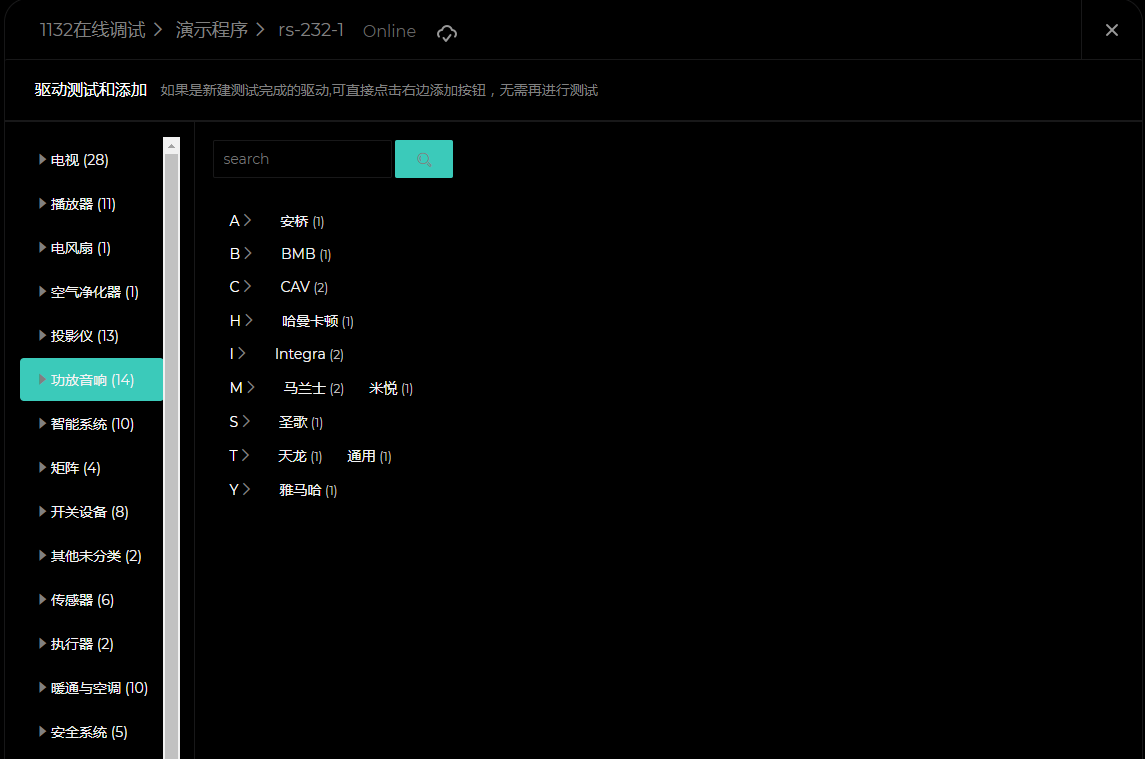Click the rs-232-1 breadcrumb
Viewport: 1145px width, 759px height.
point(311,30)
